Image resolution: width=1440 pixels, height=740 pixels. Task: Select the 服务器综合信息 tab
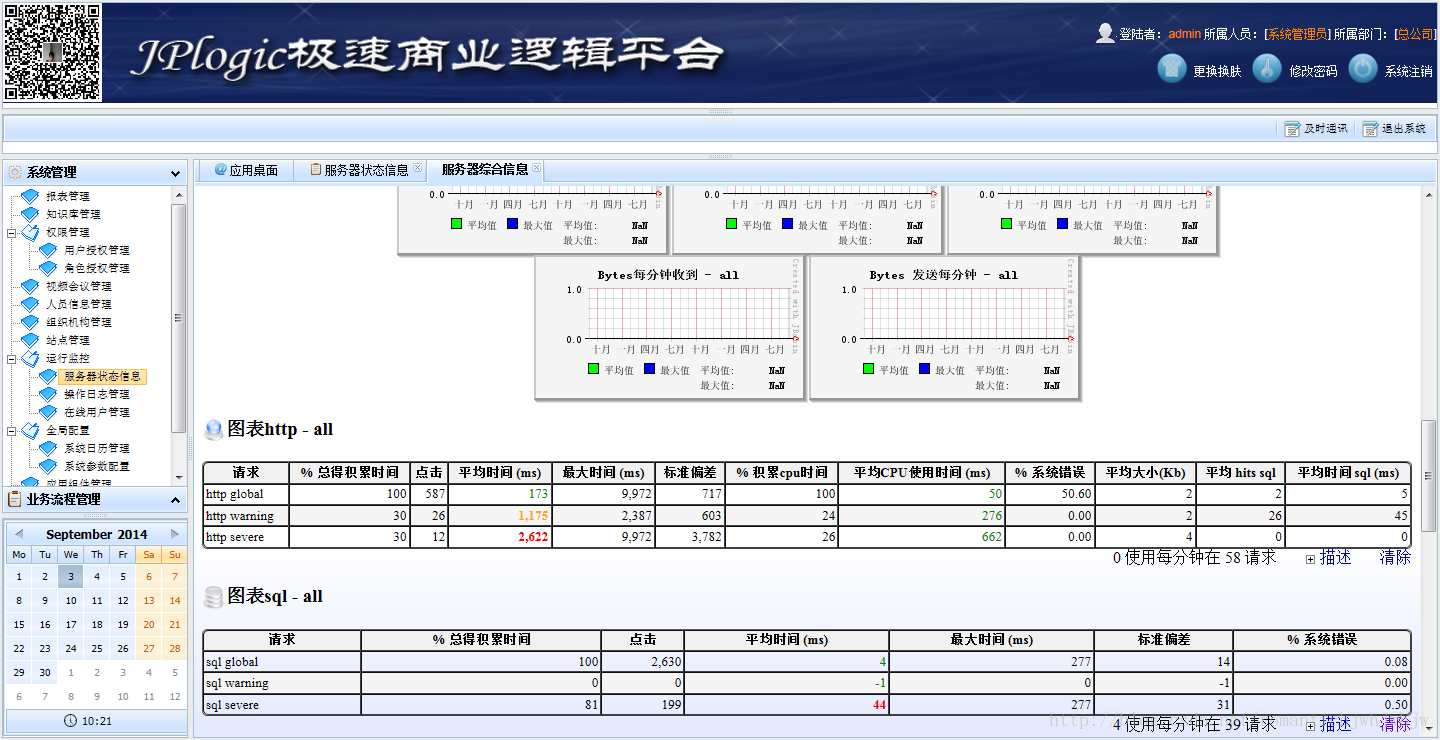coord(485,169)
